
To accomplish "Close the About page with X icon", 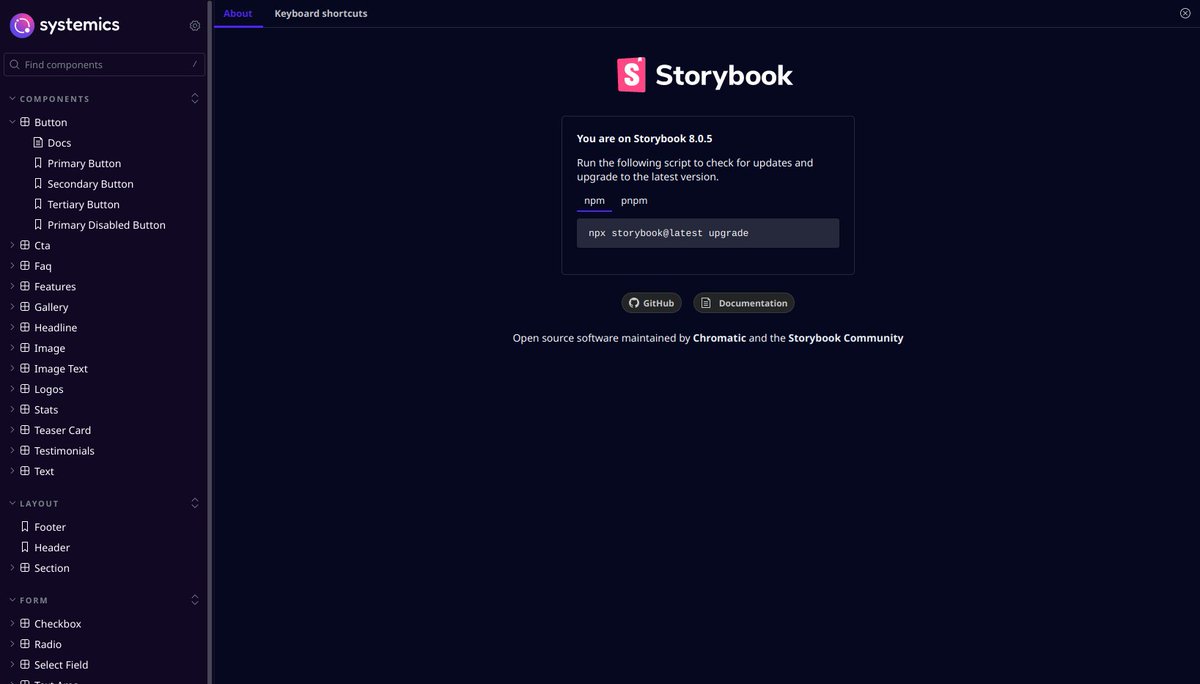I will tap(1185, 13).
